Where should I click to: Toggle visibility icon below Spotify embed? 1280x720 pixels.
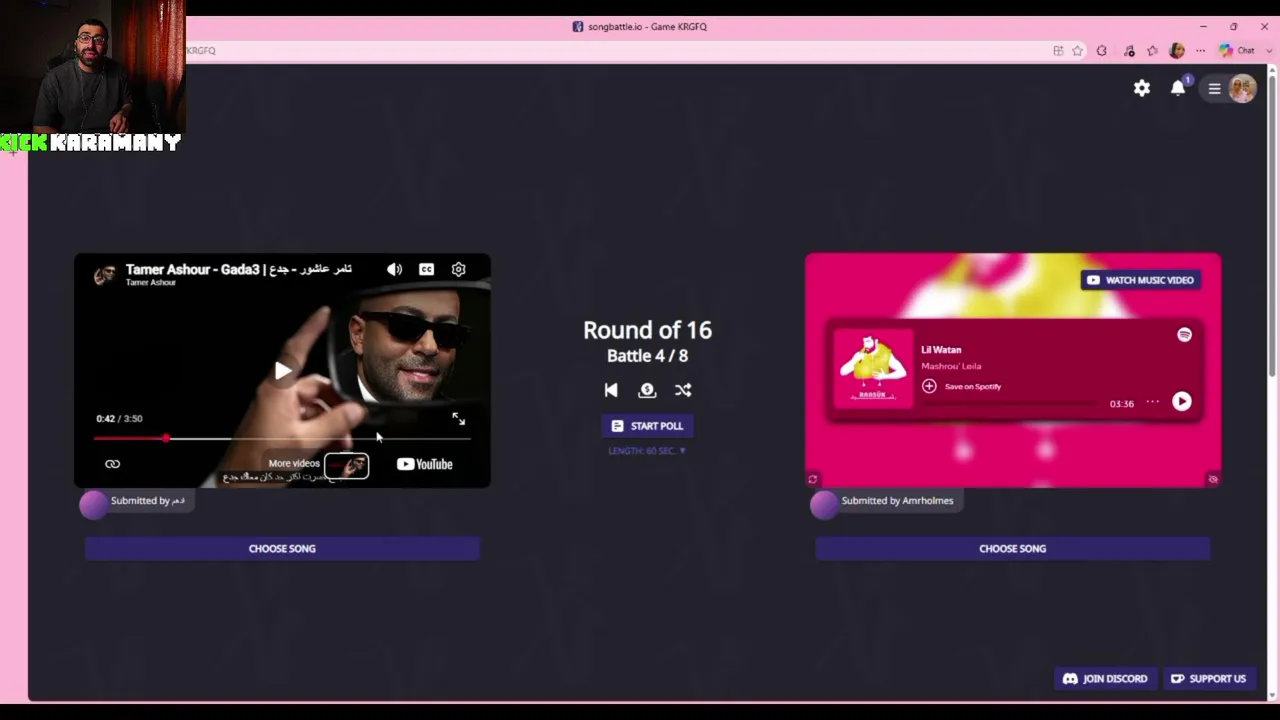coord(1213,479)
